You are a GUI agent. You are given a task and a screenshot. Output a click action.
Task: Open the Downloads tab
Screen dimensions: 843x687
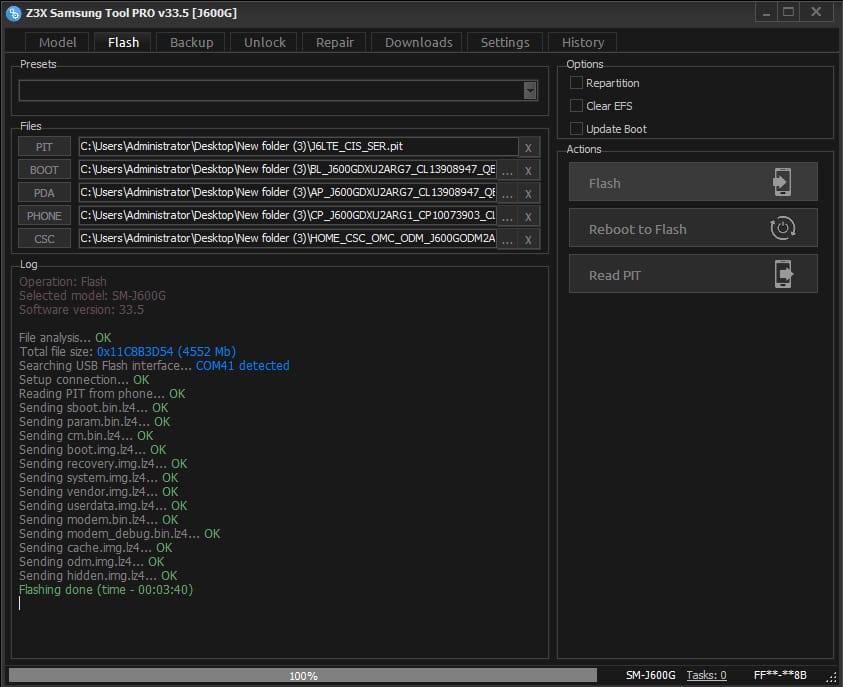tap(418, 42)
